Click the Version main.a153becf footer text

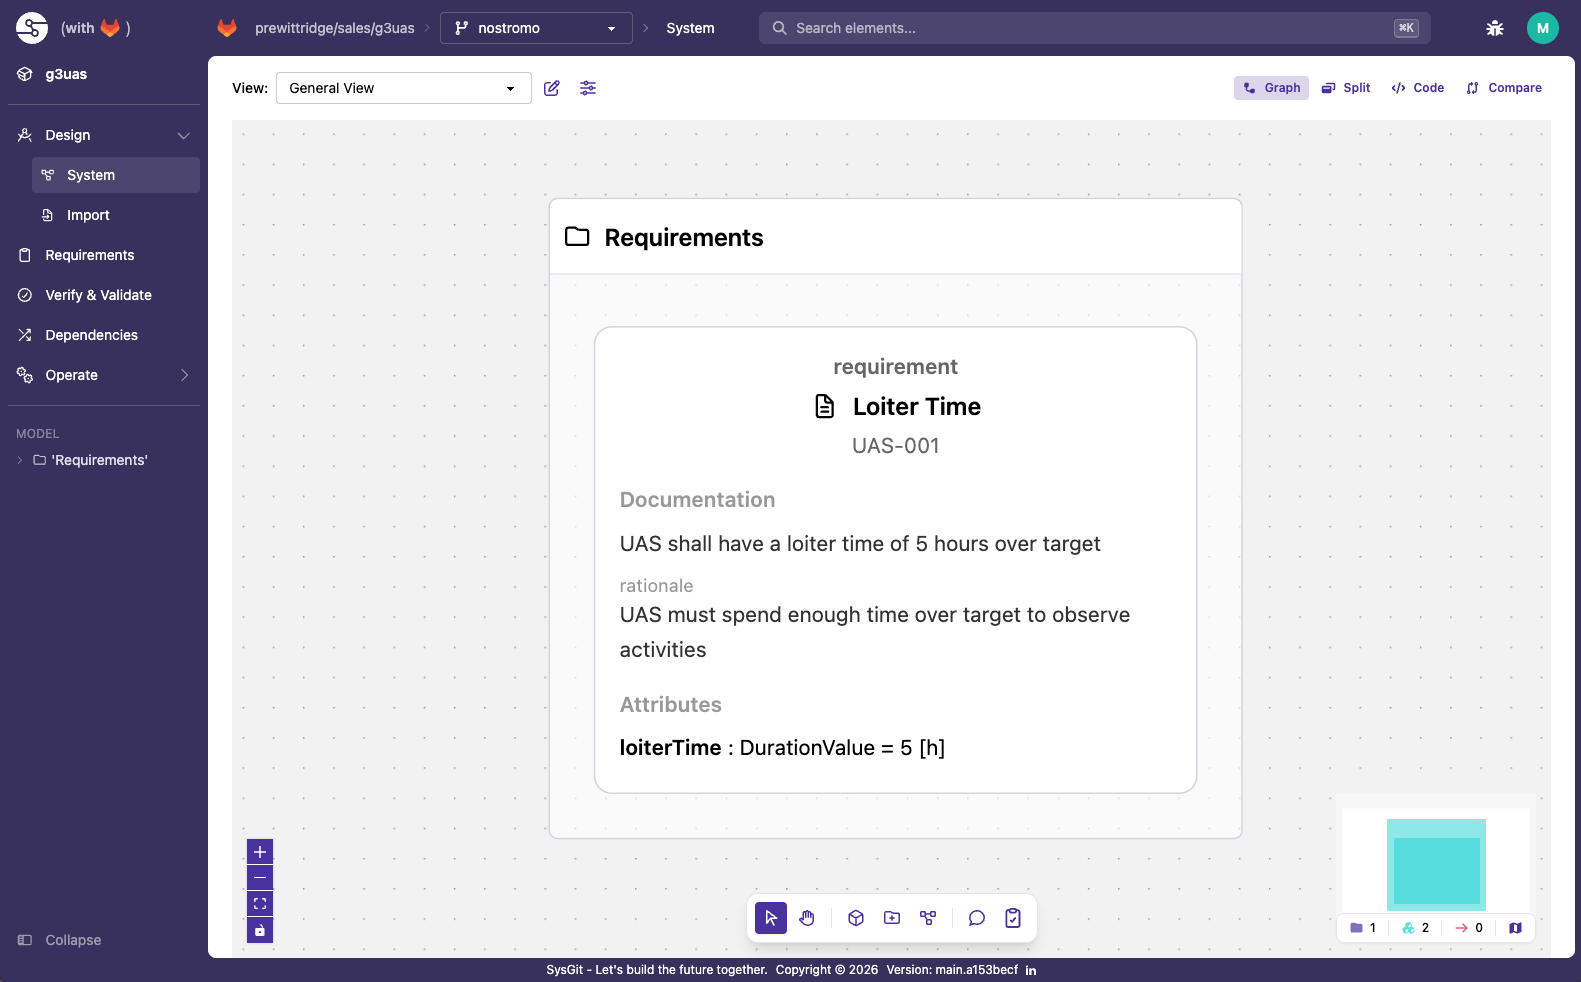[x=952, y=970]
